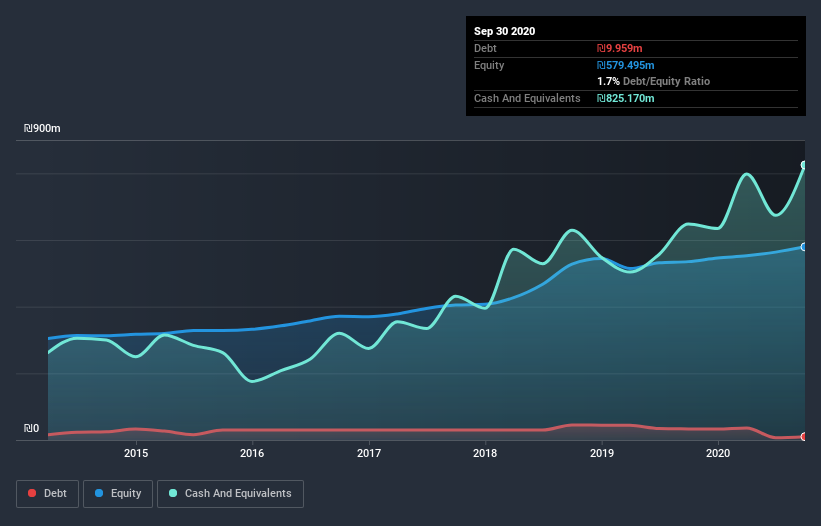
Task: Click the Debt label in tooltip
Action: coord(485,48)
